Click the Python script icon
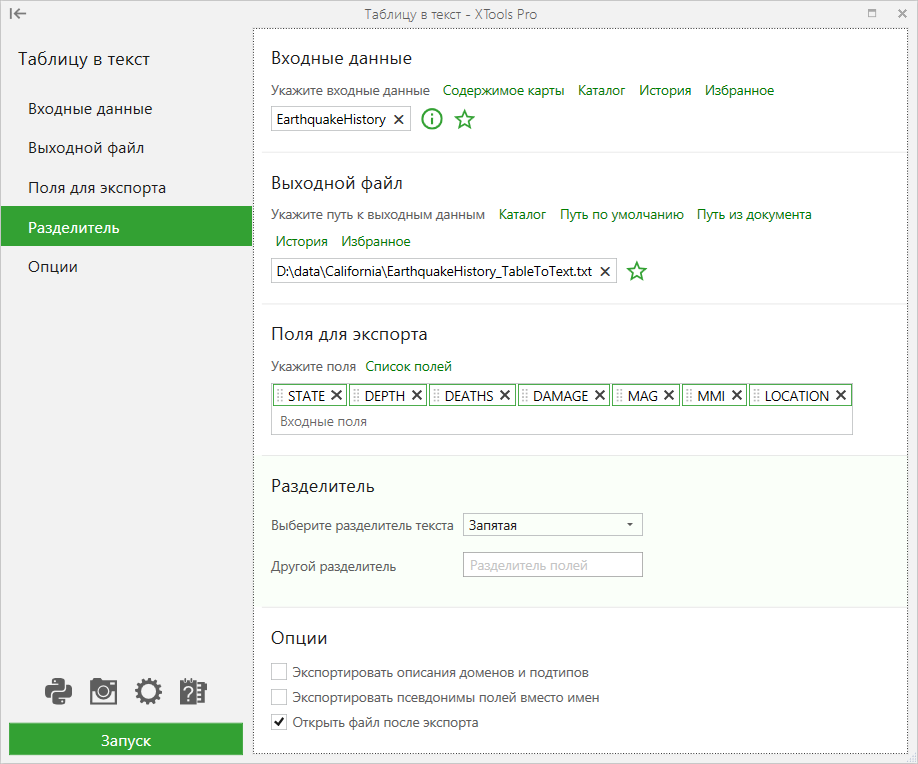918x764 pixels. click(x=59, y=691)
